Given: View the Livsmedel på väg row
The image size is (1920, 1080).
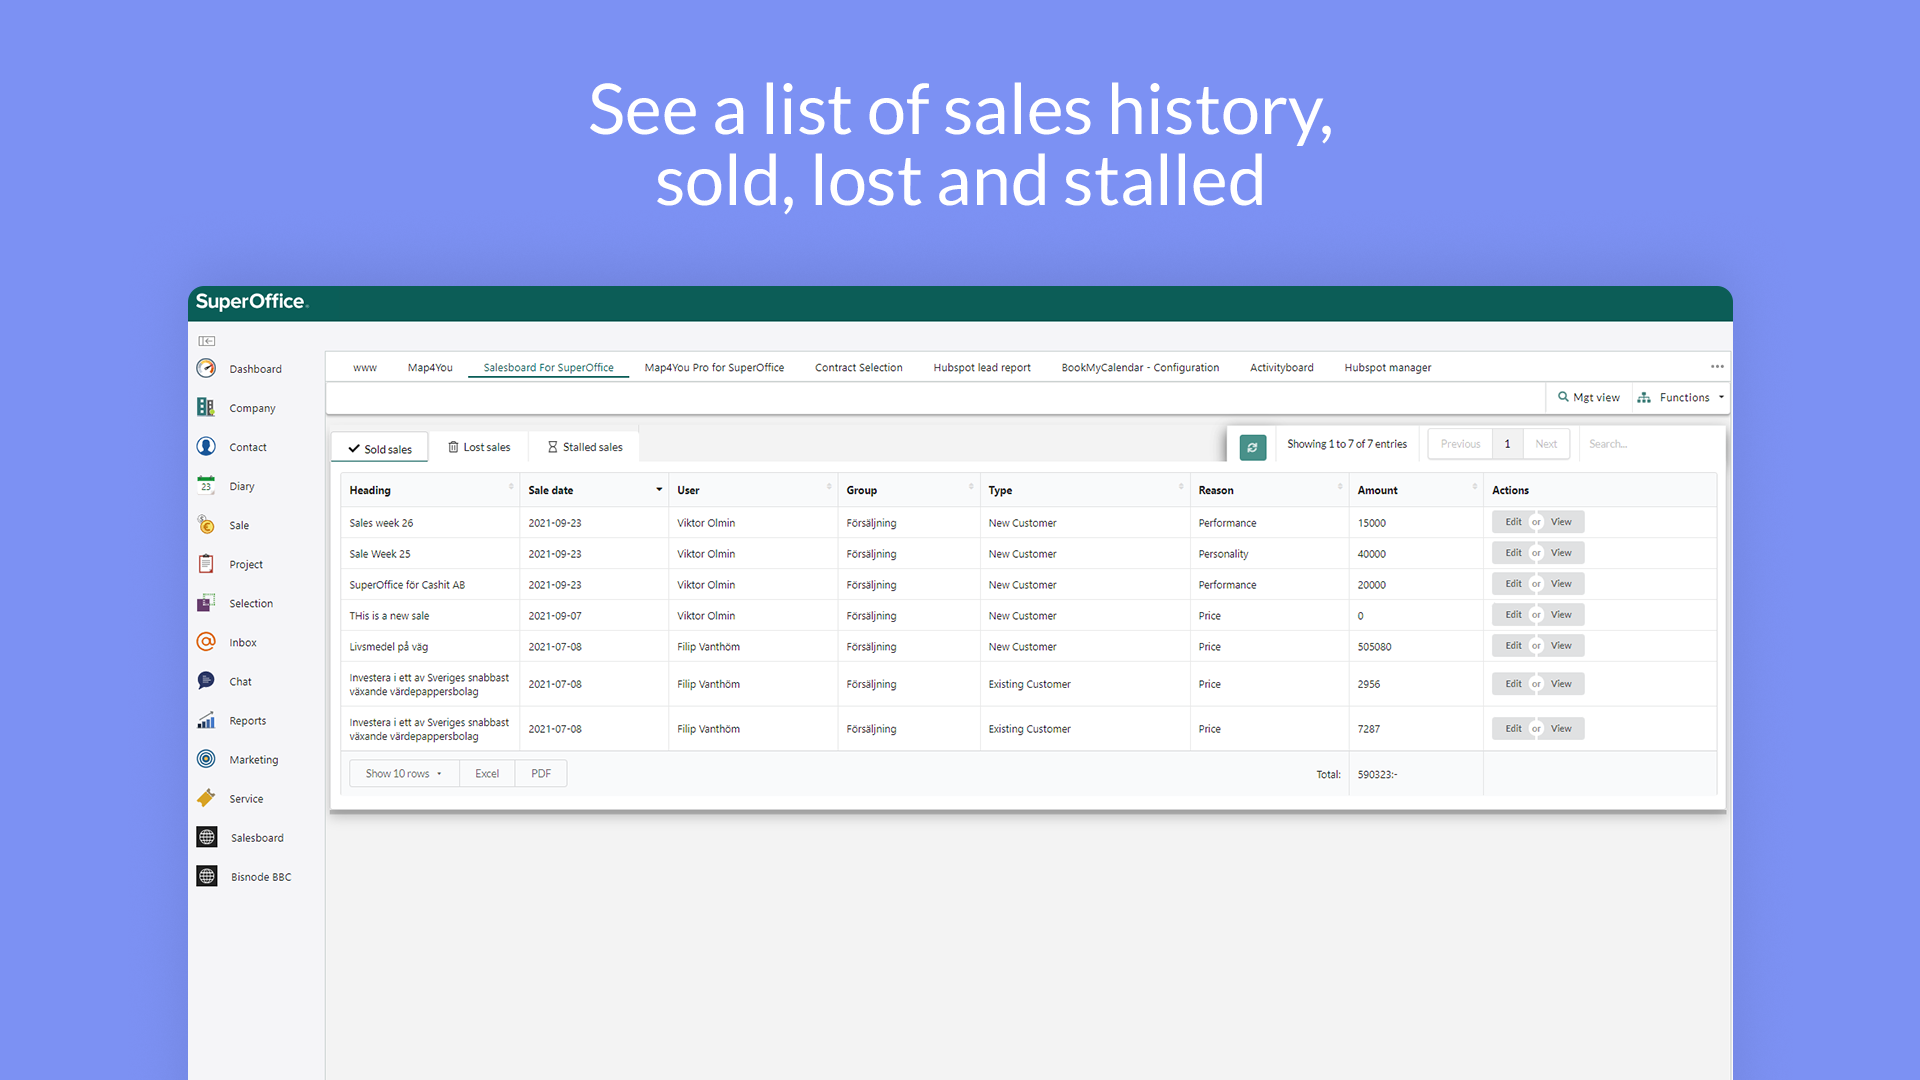Looking at the screenshot, I should tap(1562, 646).
